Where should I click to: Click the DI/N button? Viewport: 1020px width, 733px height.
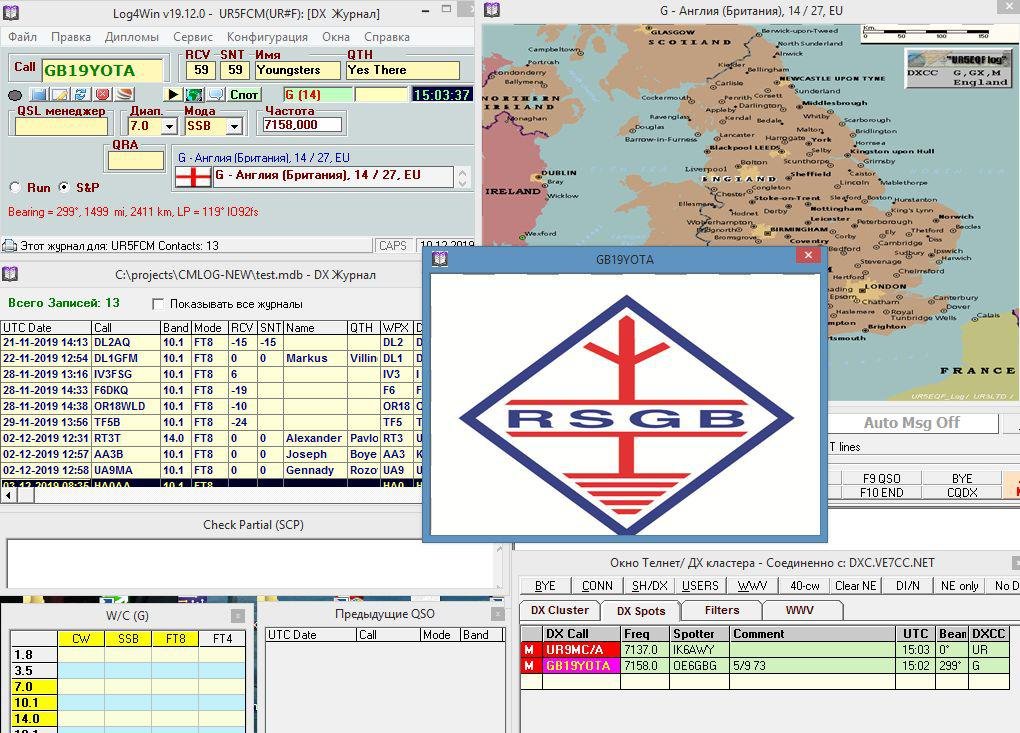(x=907, y=585)
